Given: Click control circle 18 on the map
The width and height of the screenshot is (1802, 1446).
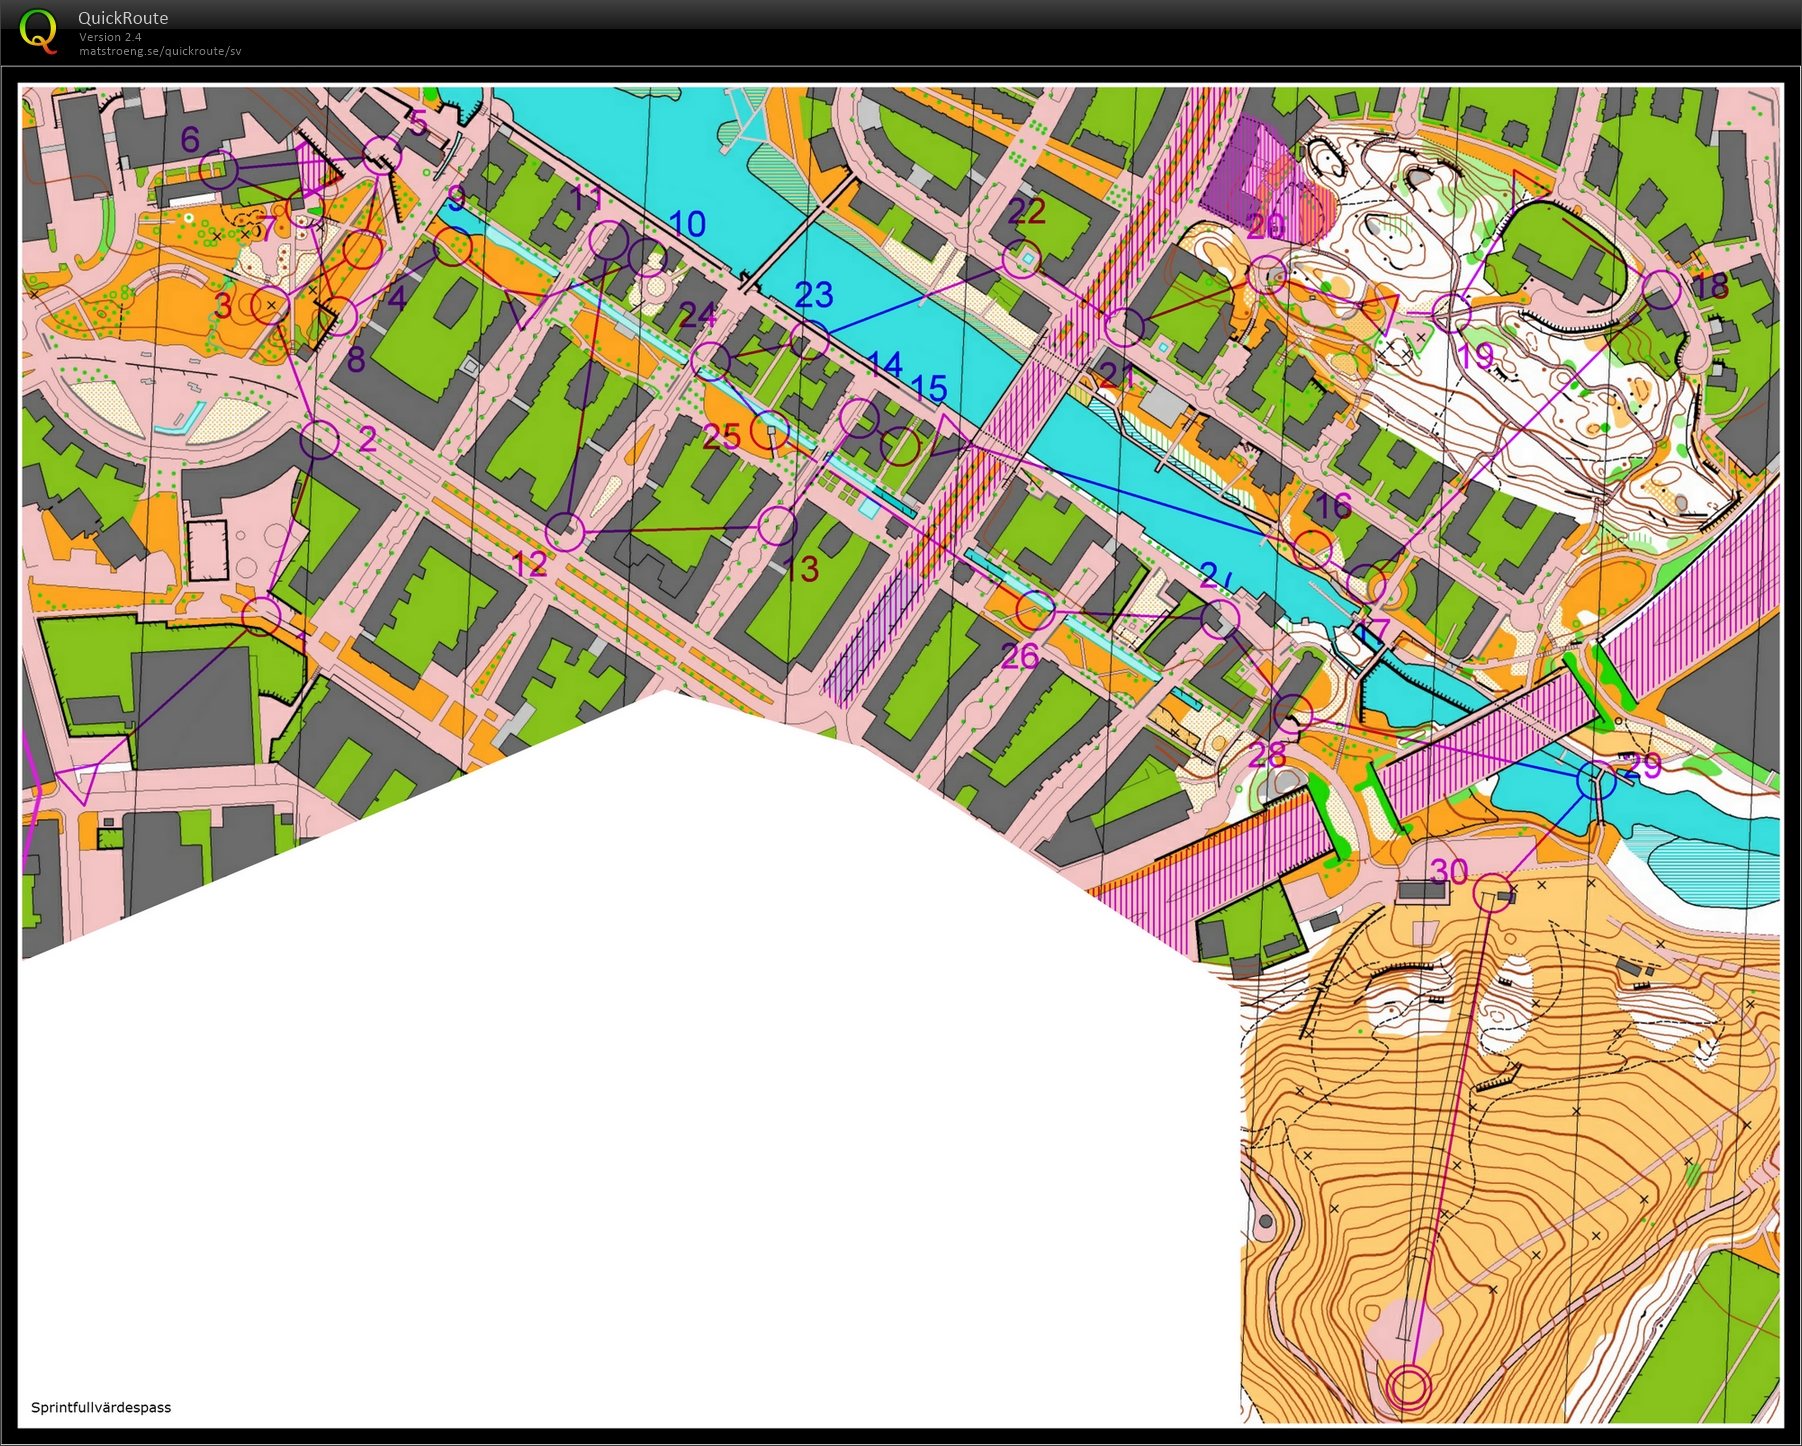Looking at the screenshot, I should pos(1662,290).
